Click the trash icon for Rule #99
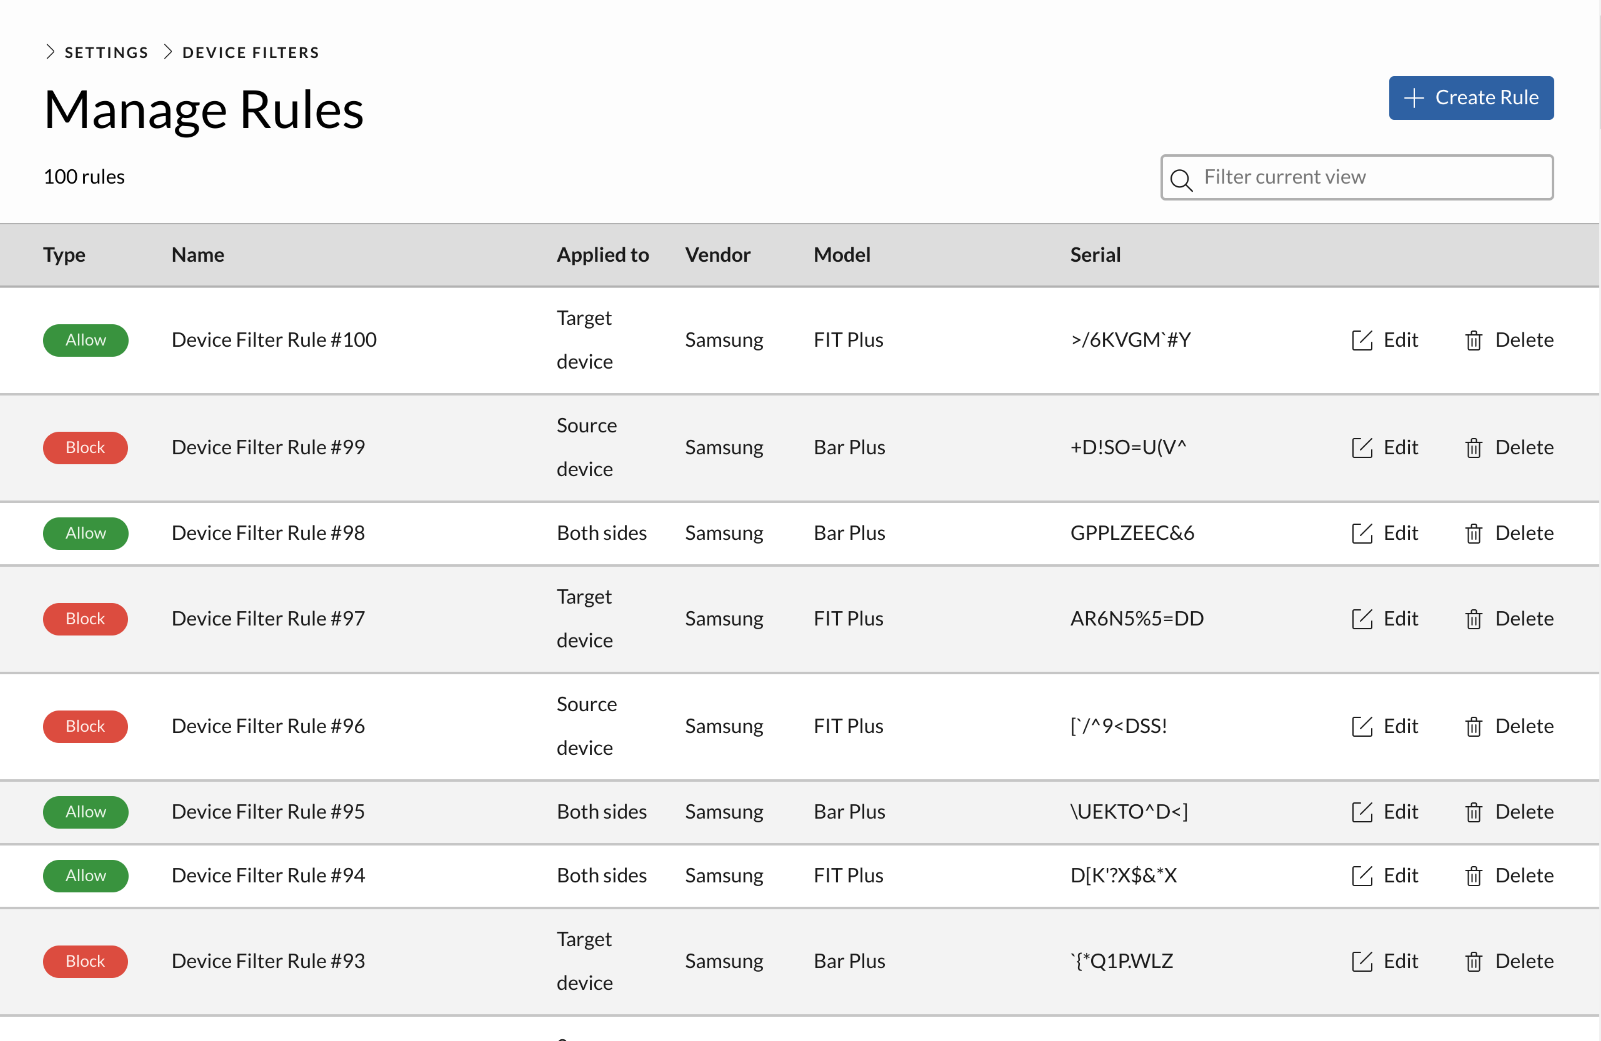The width and height of the screenshot is (1601, 1041). (x=1474, y=447)
